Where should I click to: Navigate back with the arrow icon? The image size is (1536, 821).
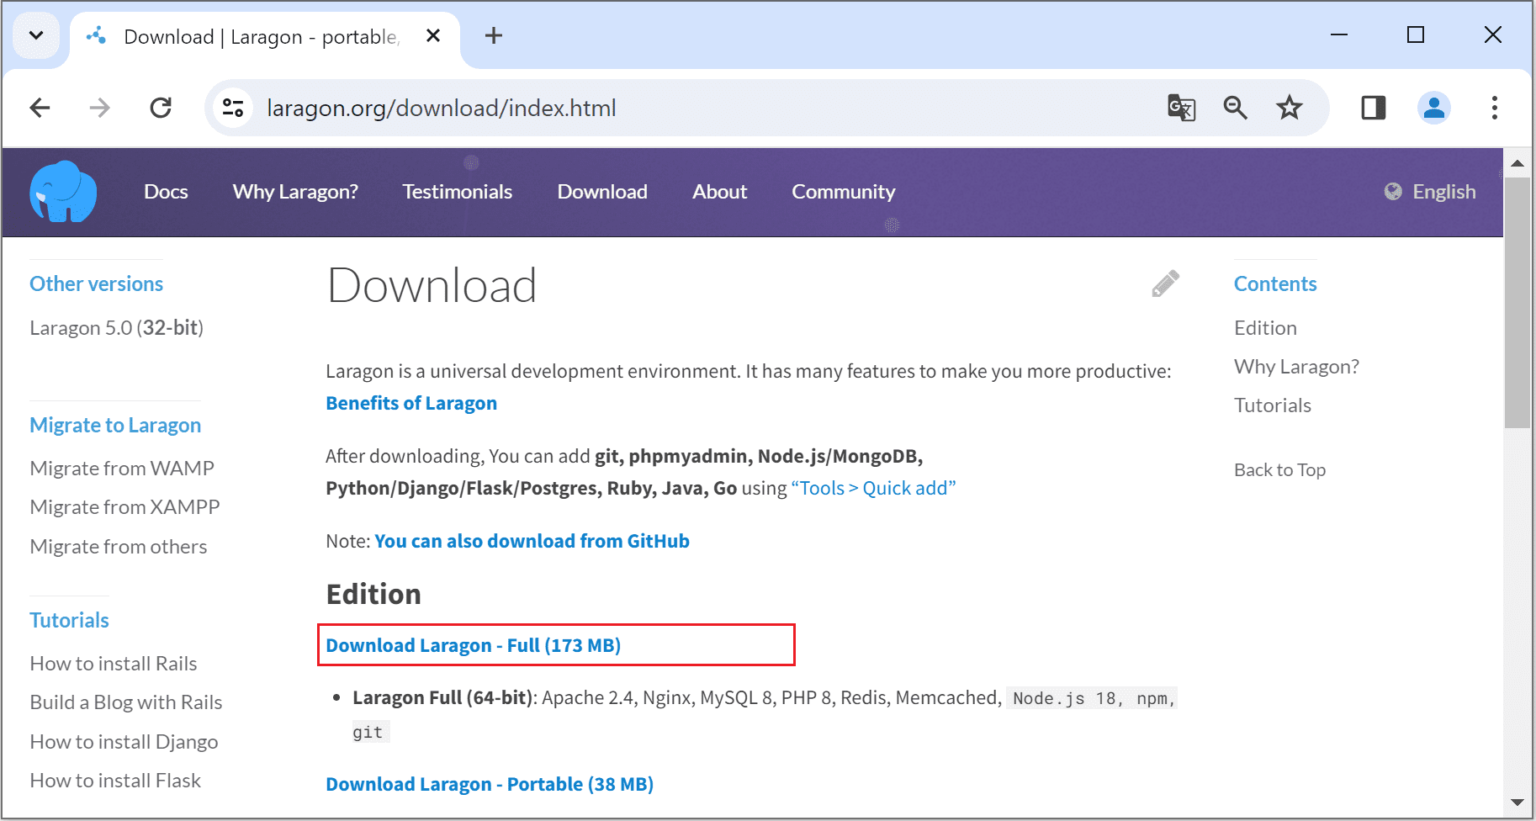point(40,107)
